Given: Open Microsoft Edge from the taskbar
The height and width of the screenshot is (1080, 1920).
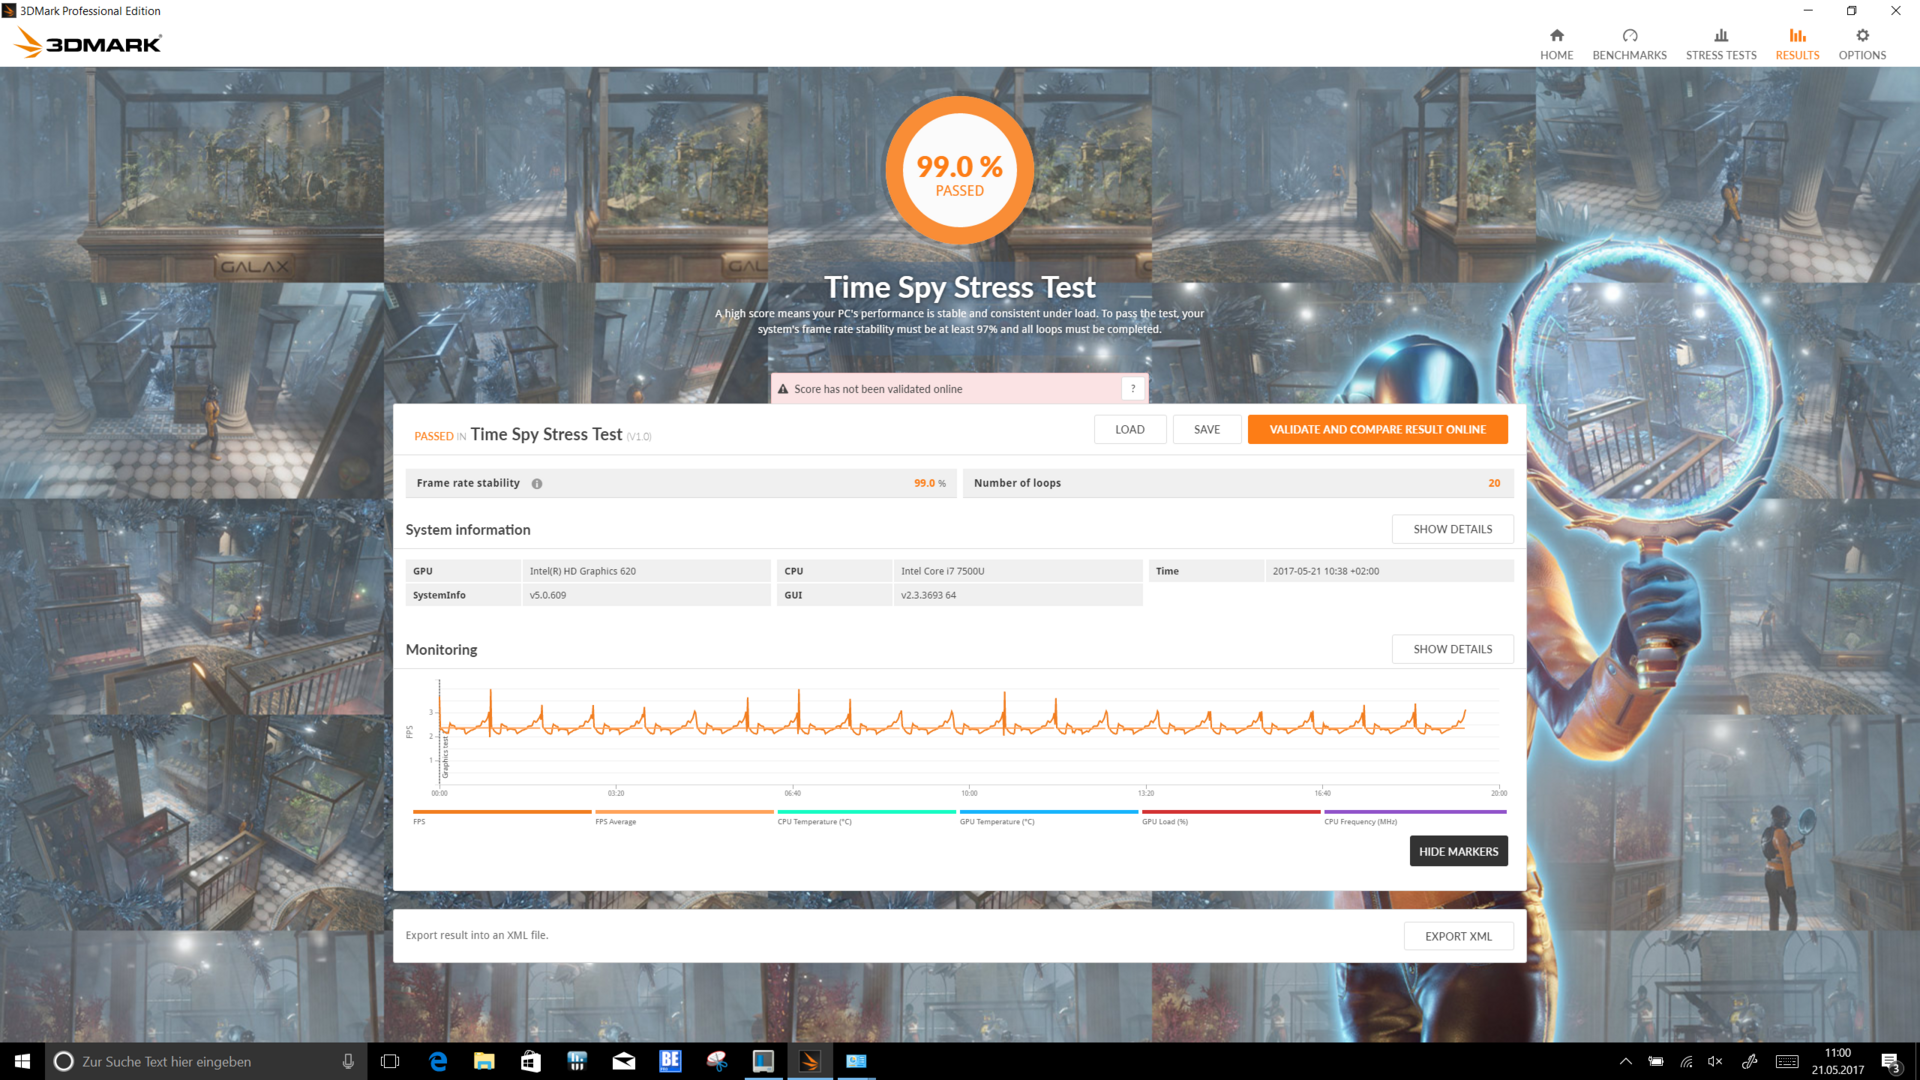Looking at the screenshot, I should [438, 1061].
